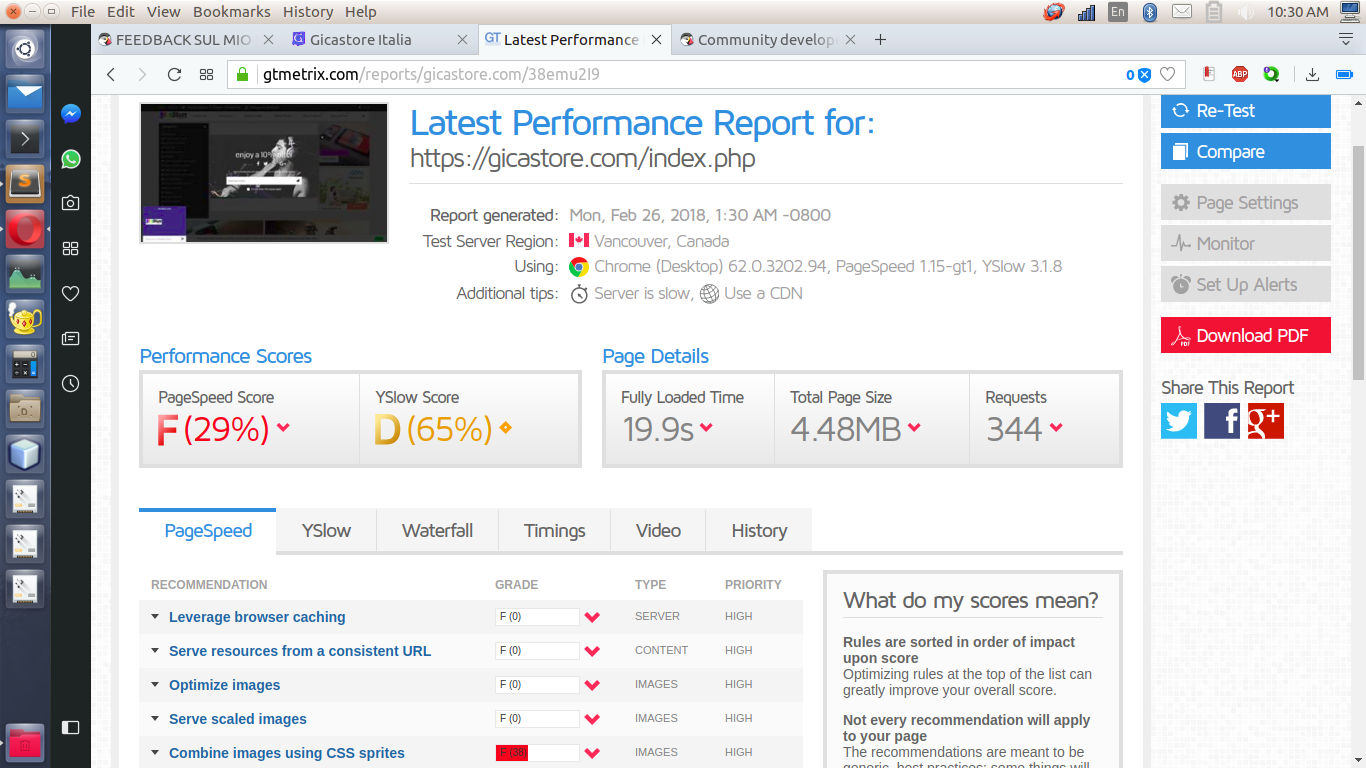Open the Bookmarks menu
This screenshot has width=1366, height=768.
point(232,12)
